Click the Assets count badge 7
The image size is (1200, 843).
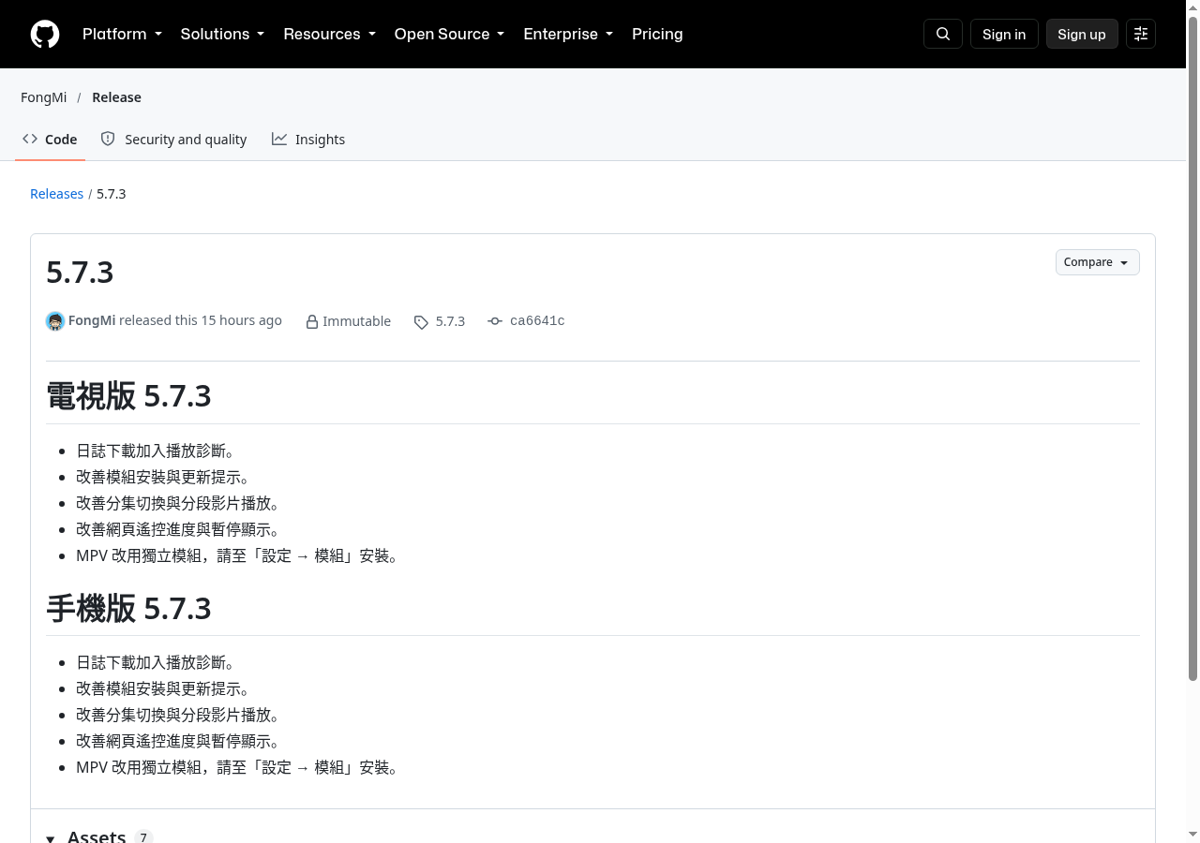(144, 837)
